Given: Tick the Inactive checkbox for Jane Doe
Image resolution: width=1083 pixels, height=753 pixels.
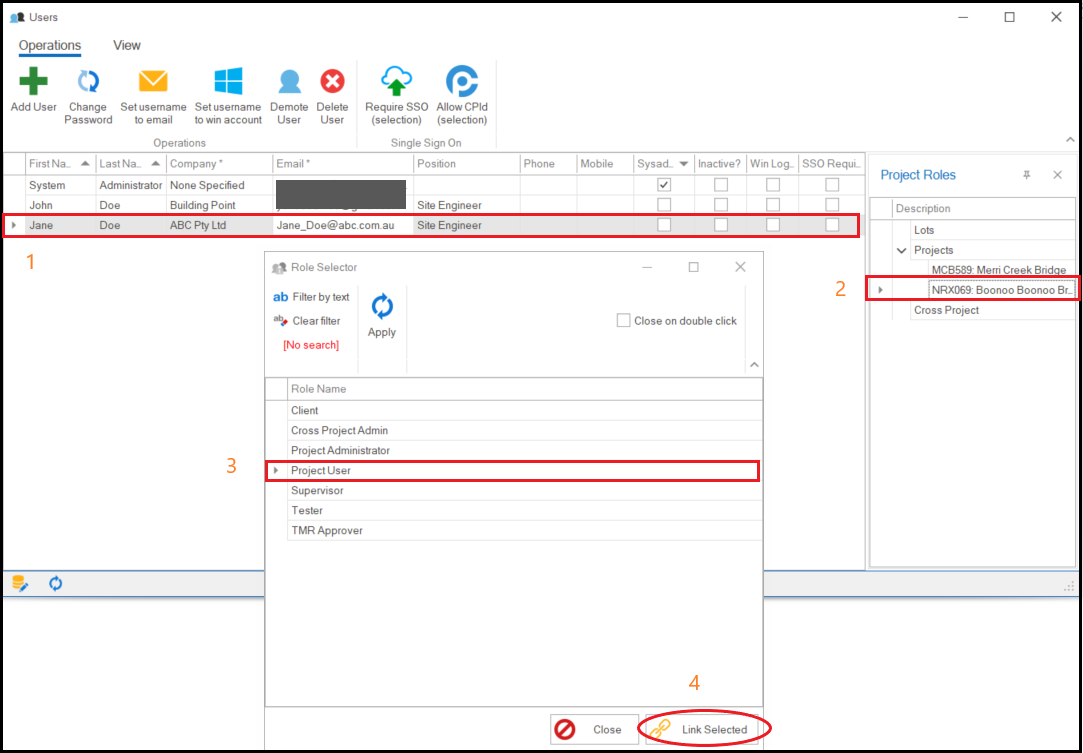Looking at the screenshot, I should (720, 225).
